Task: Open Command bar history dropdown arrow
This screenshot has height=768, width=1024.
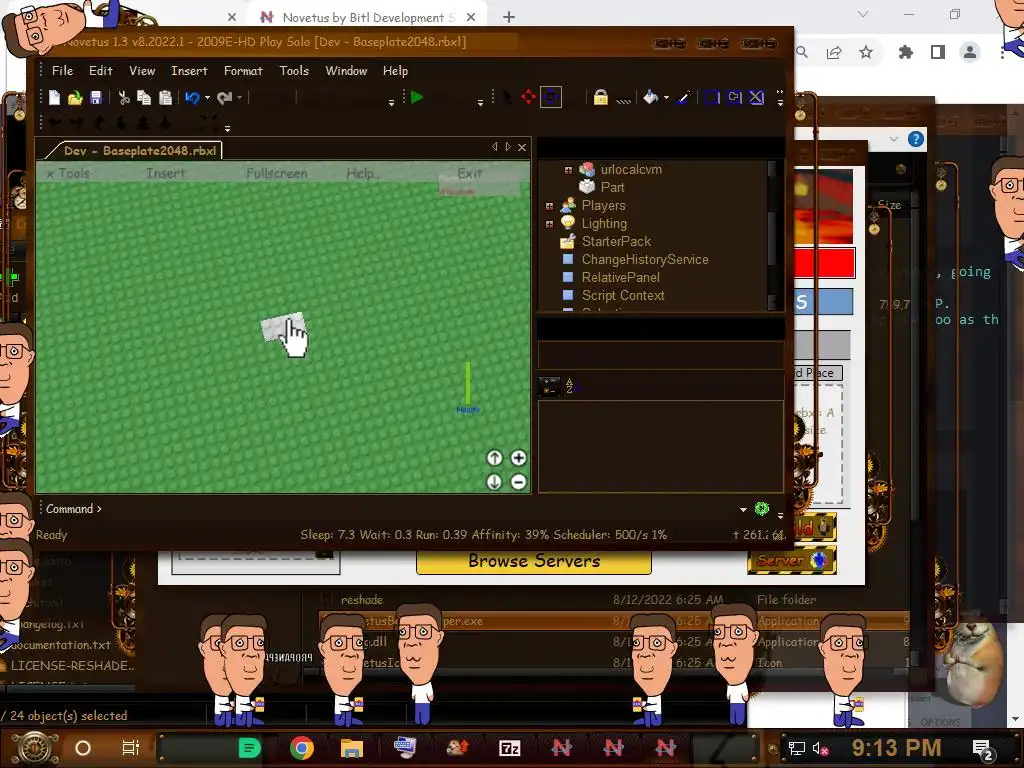Action: click(x=743, y=509)
